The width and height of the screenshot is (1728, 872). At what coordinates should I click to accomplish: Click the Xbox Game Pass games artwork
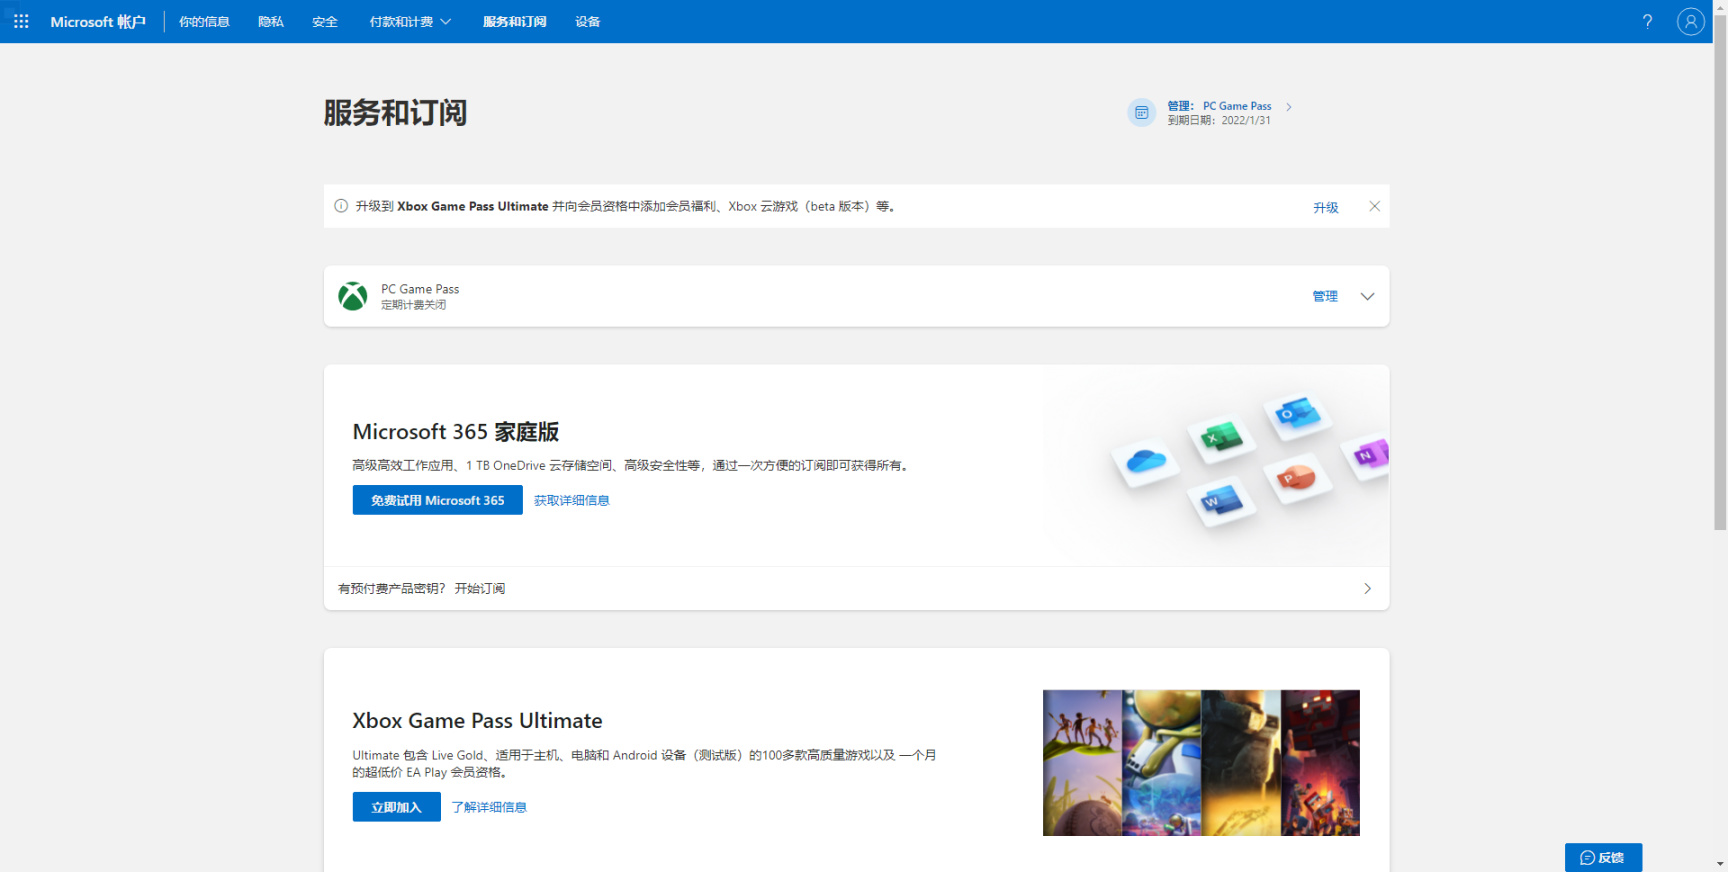(1201, 762)
